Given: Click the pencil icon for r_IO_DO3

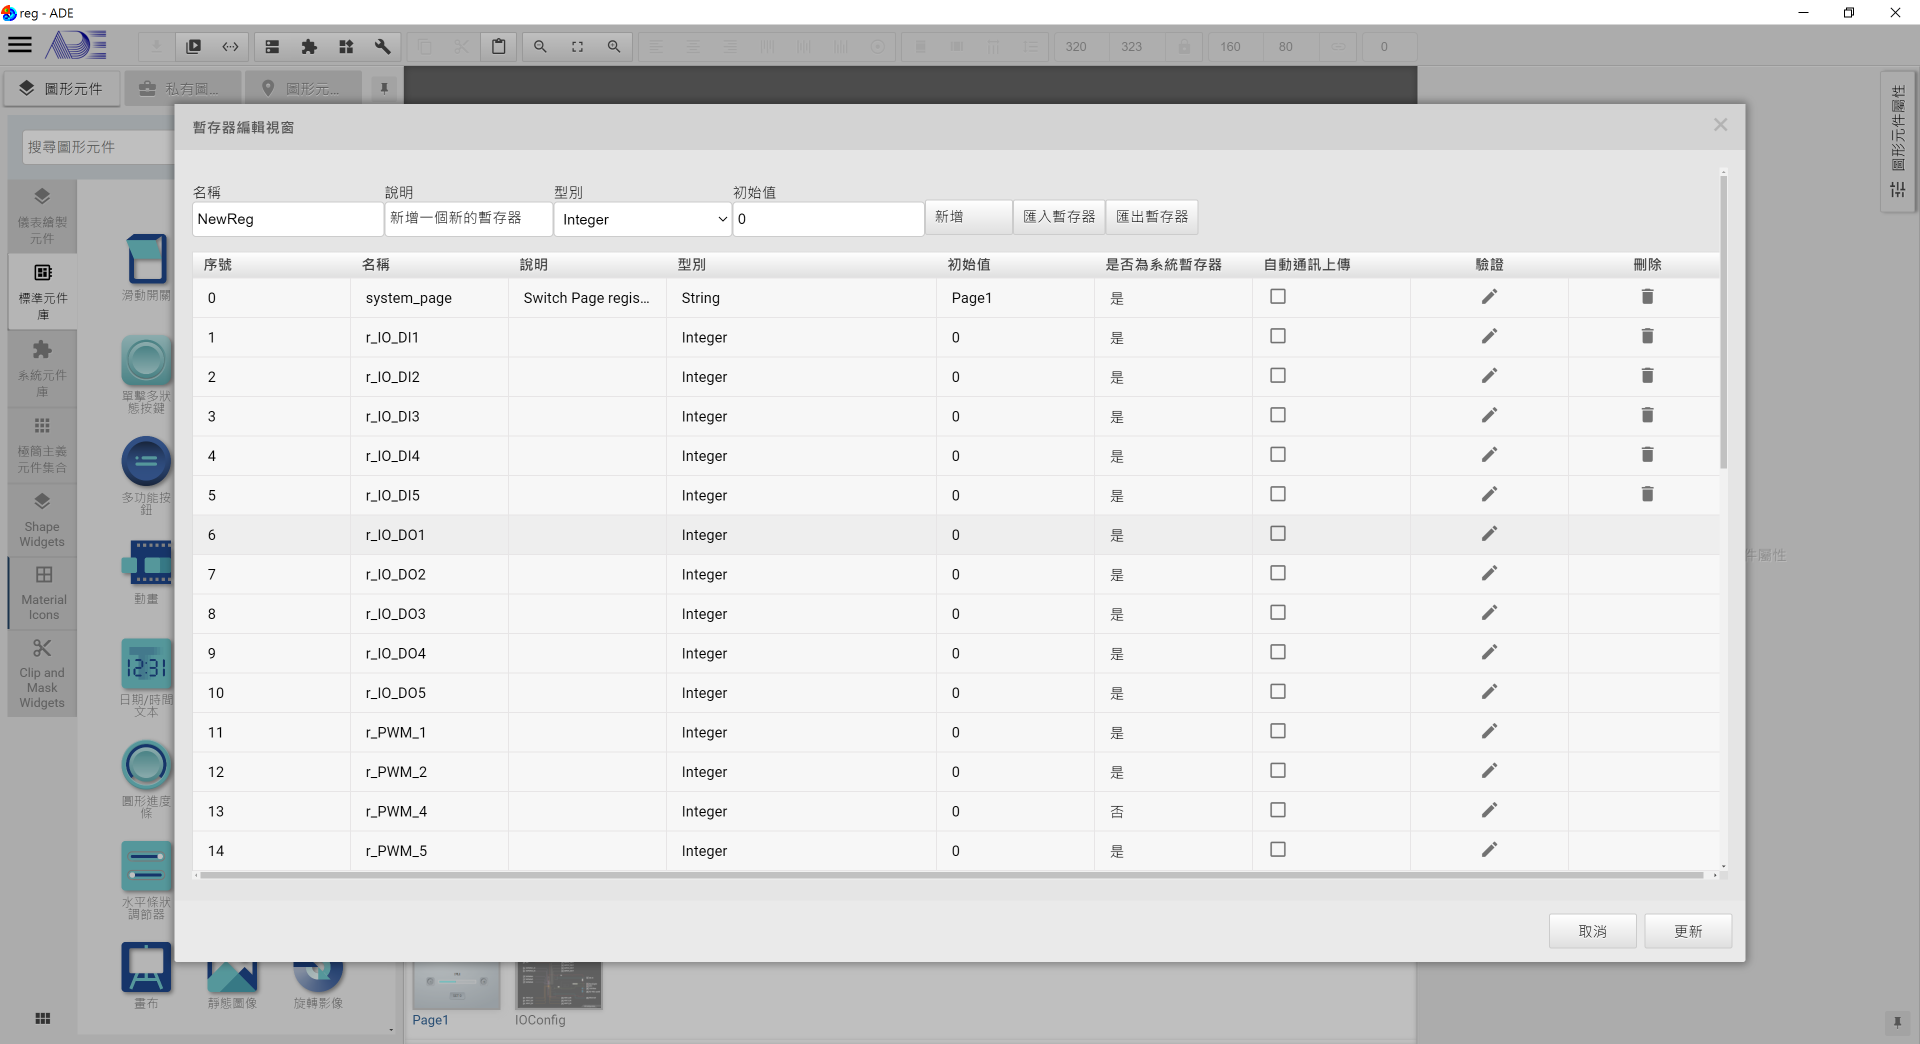Looking at the screenshot, I should tap(1489, 613).
